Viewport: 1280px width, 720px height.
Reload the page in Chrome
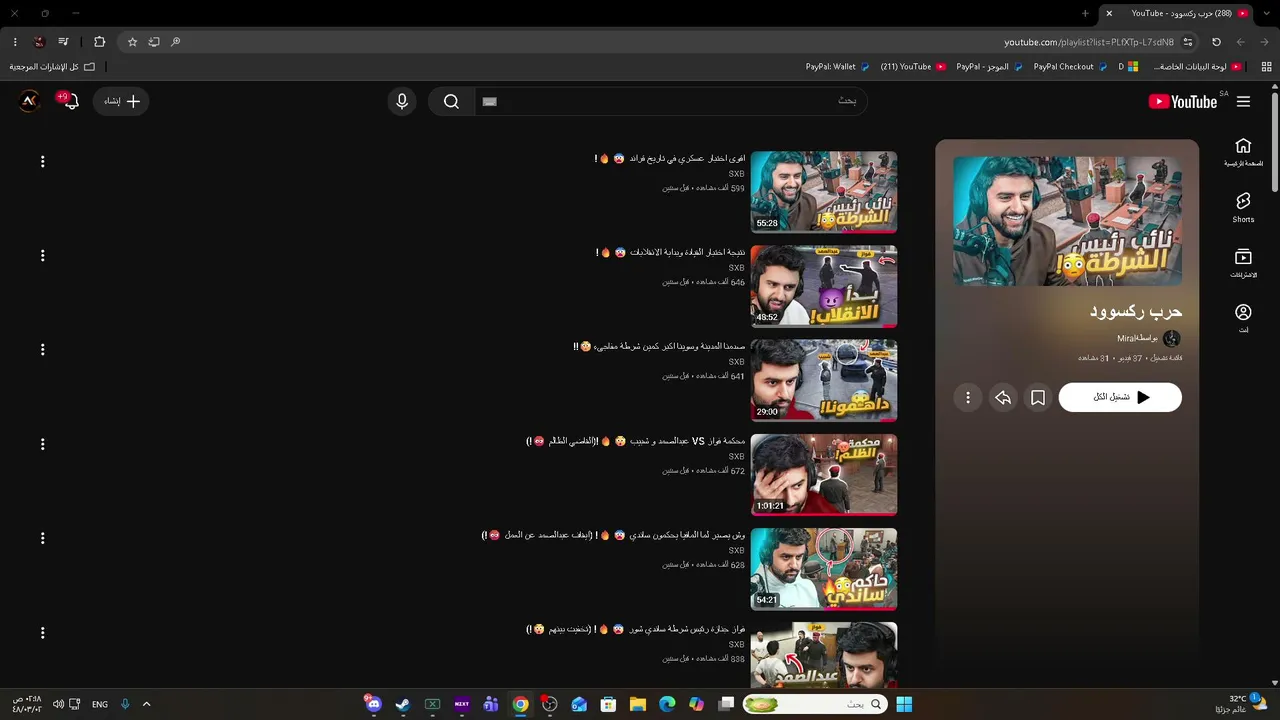click(x=1216, y=42)
